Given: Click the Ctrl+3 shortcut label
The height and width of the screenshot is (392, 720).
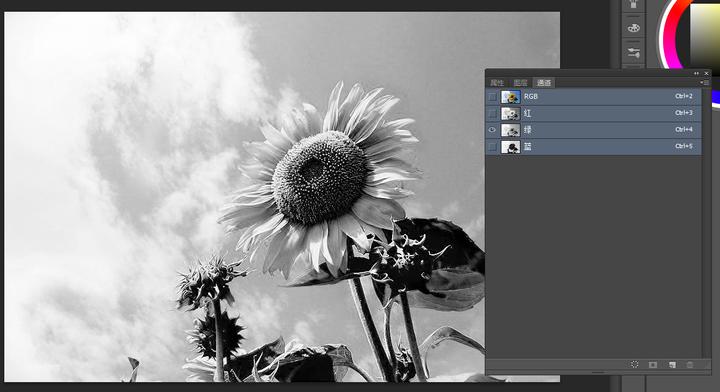Looking at the screenshot, I should (684, 113).
